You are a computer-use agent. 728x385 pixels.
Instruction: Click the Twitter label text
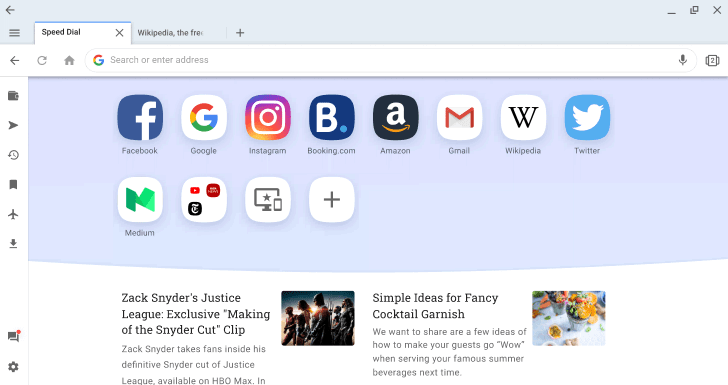(x=587, y=150)
